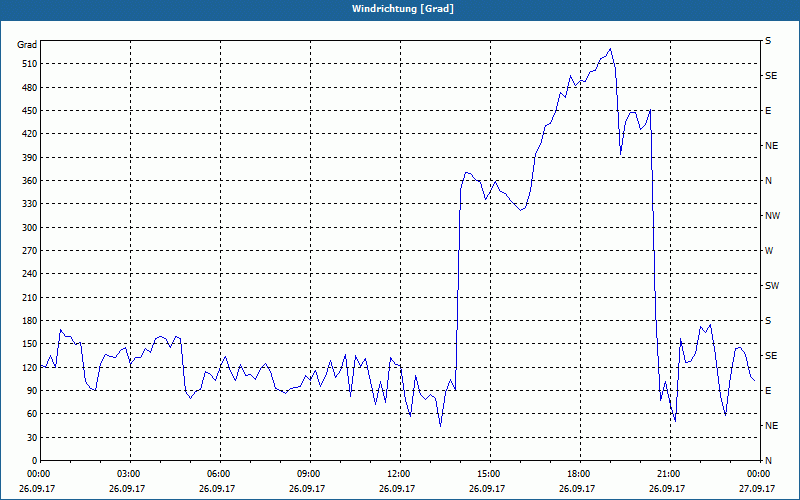Click the 12:00 time label
The image size is (800, 500).
pos(397,474)
